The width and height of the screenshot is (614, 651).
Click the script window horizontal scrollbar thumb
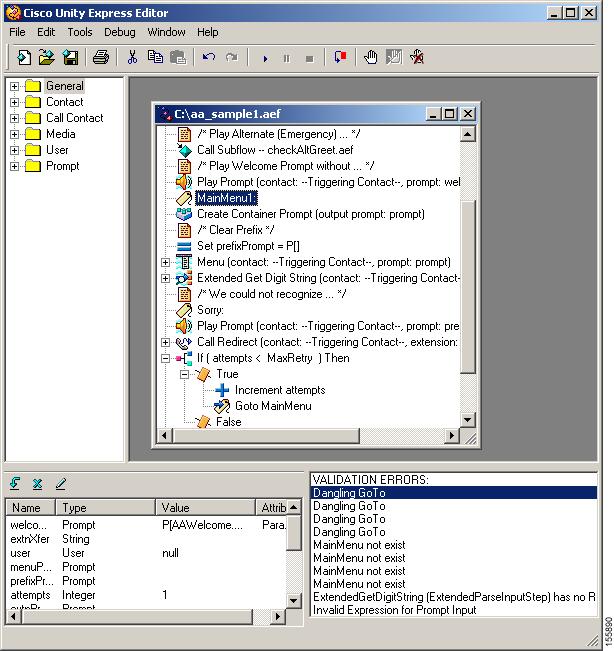(266, 436)
